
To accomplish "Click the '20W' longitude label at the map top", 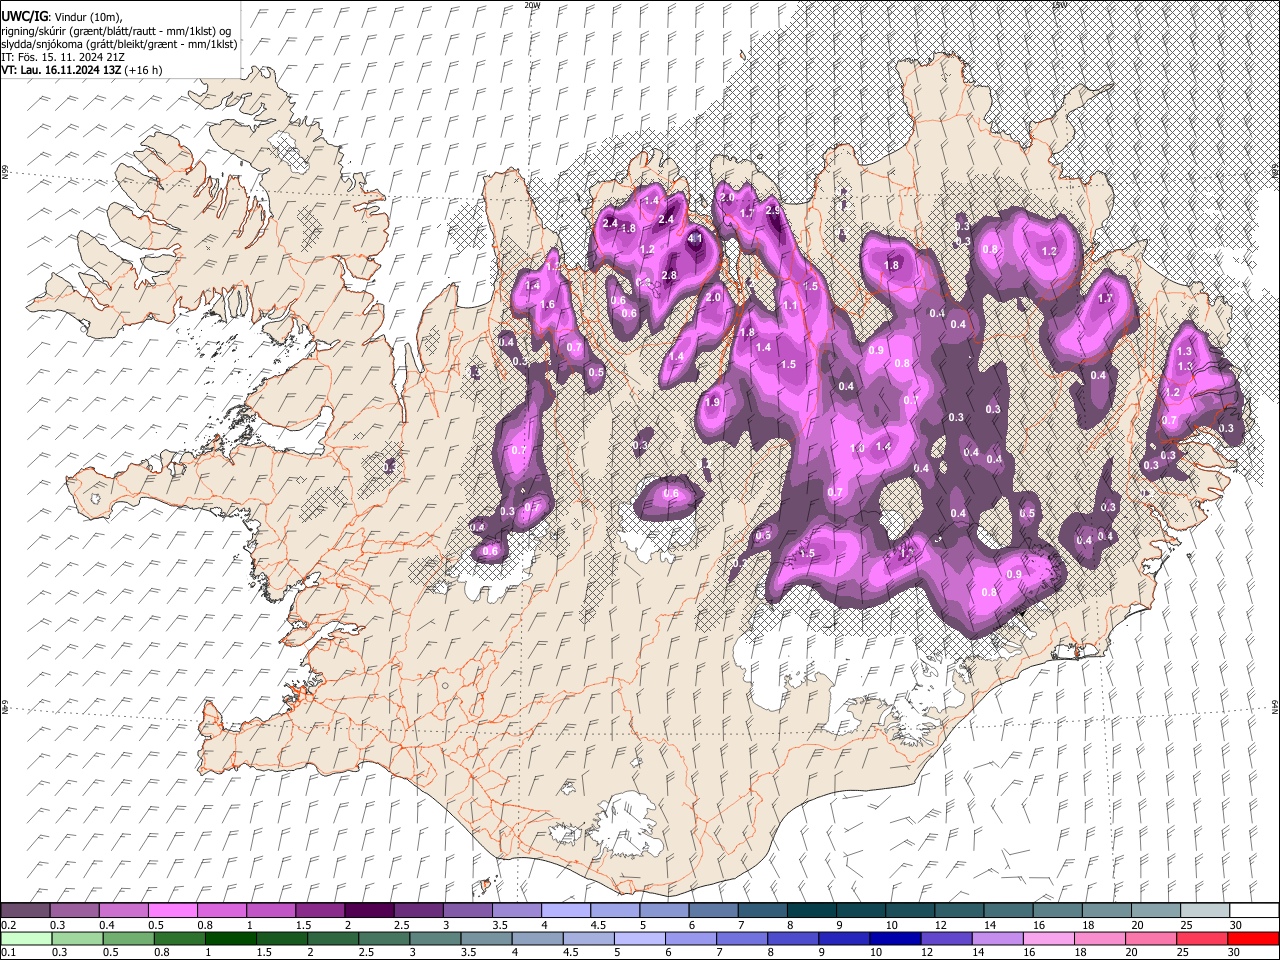I will tap(532, 5).
